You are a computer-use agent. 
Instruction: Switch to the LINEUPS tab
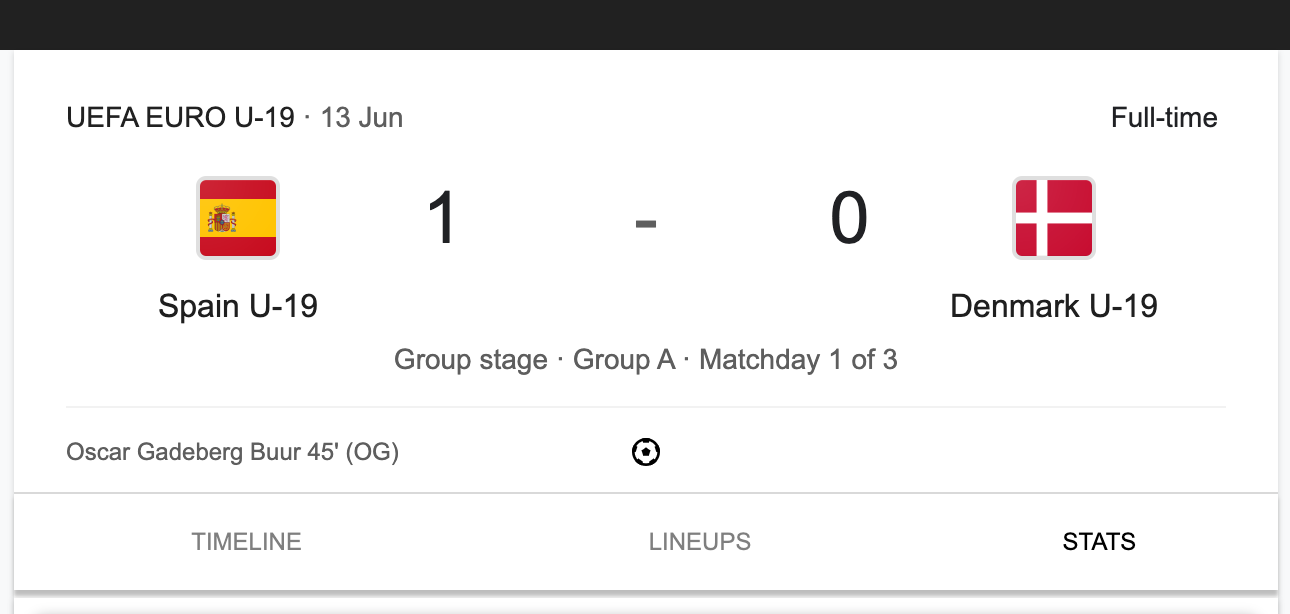pyautogui.click(x=700, y=542)
